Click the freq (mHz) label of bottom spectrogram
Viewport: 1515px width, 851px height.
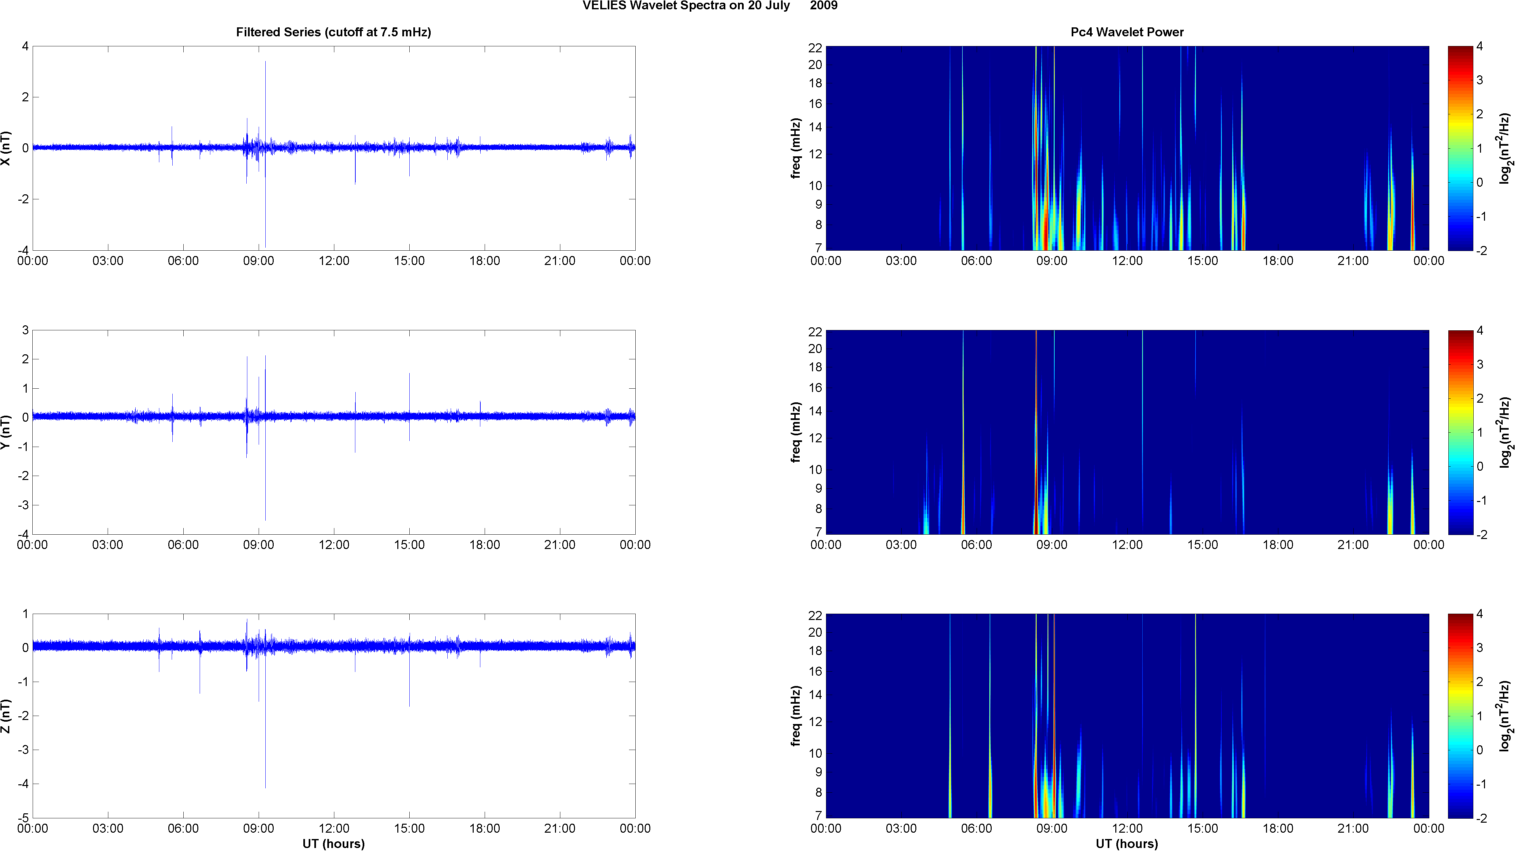[x=797, y=716]
